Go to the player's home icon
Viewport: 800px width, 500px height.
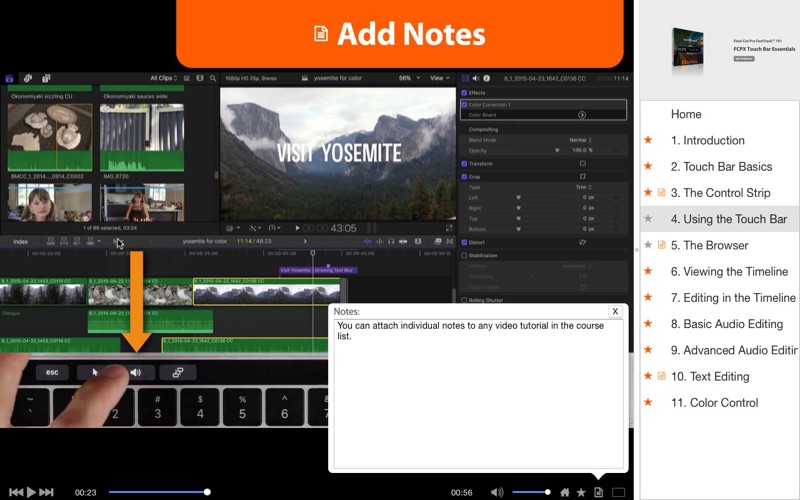(x=565, y=492)
